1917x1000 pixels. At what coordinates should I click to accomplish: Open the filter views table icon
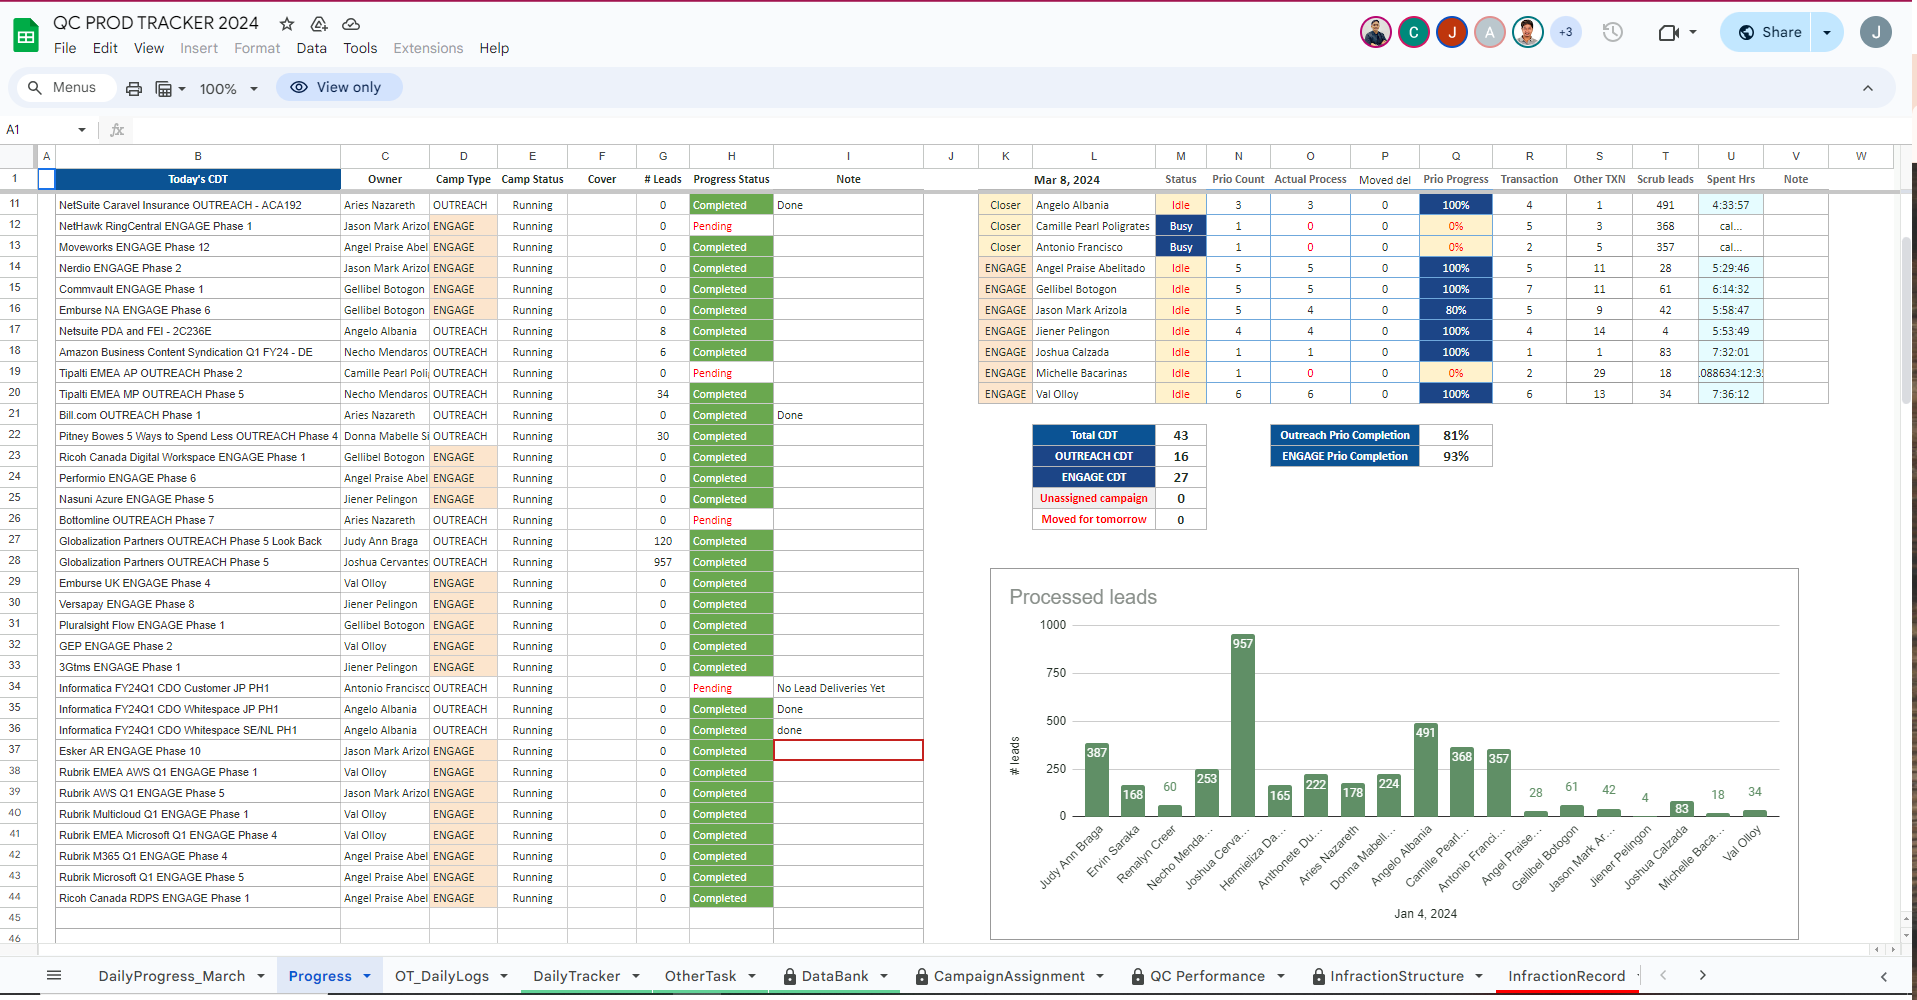[x=164, y=88]
